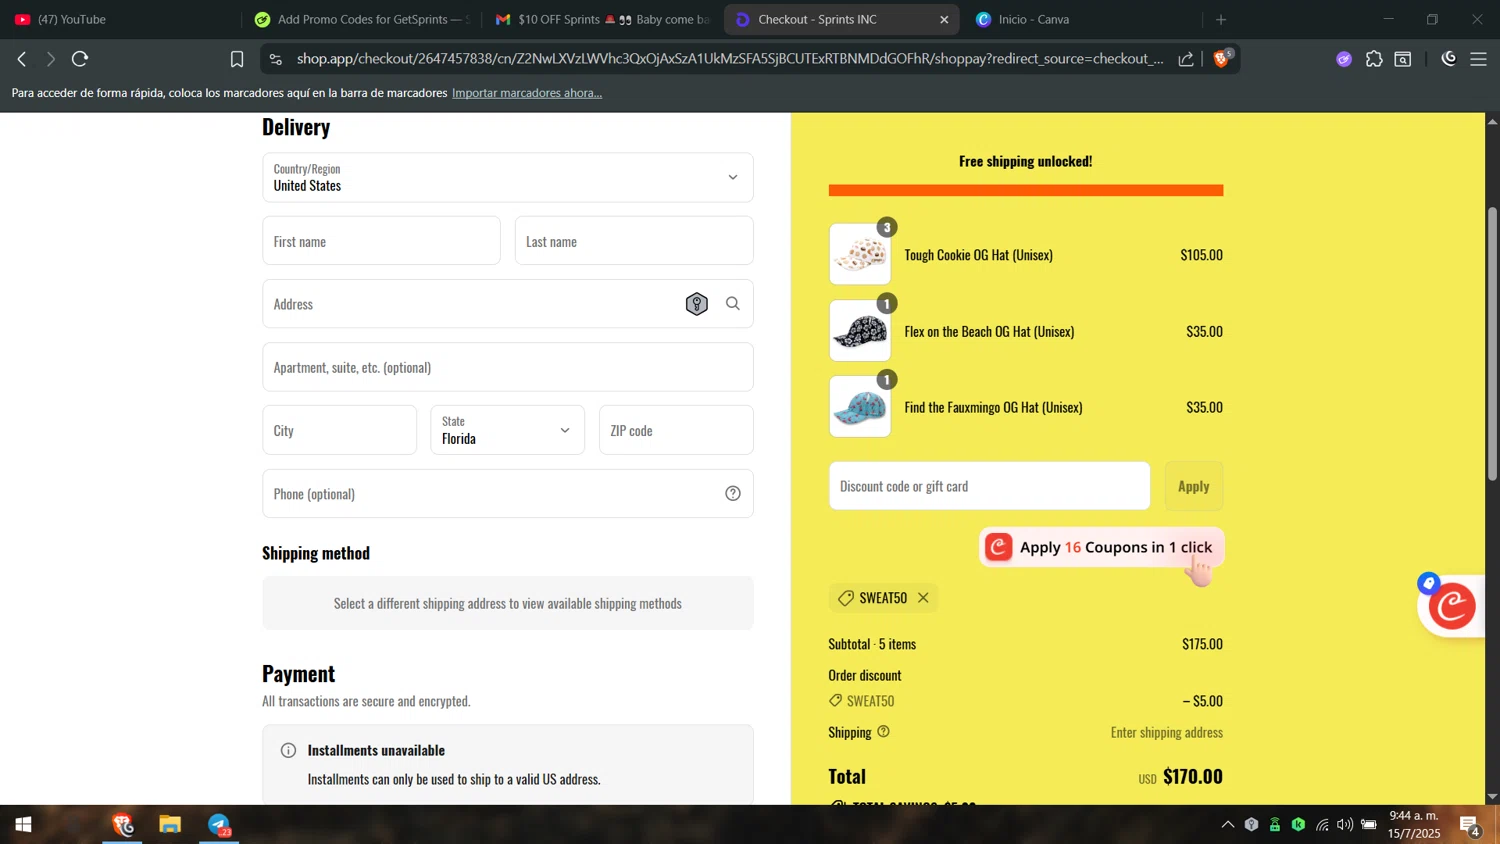1500x844 pixels.
Task: Click the page vertical scrollbar
Action: click(1492, 344)
